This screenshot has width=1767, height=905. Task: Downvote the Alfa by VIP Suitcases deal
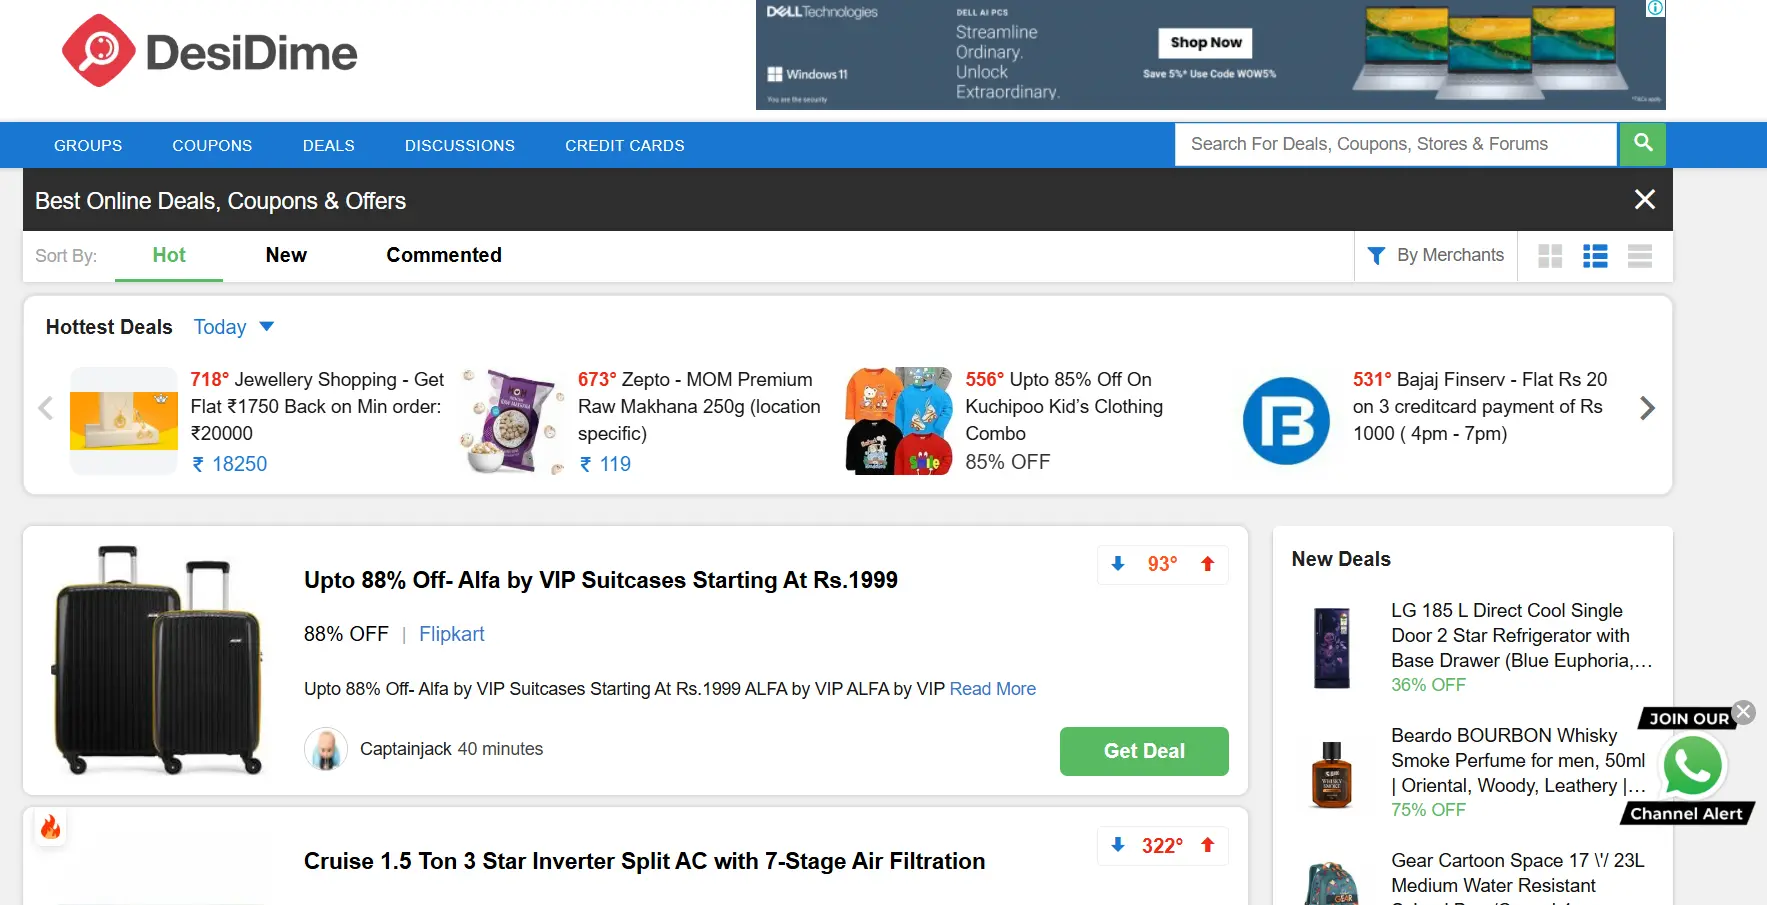pos(1118,564)
